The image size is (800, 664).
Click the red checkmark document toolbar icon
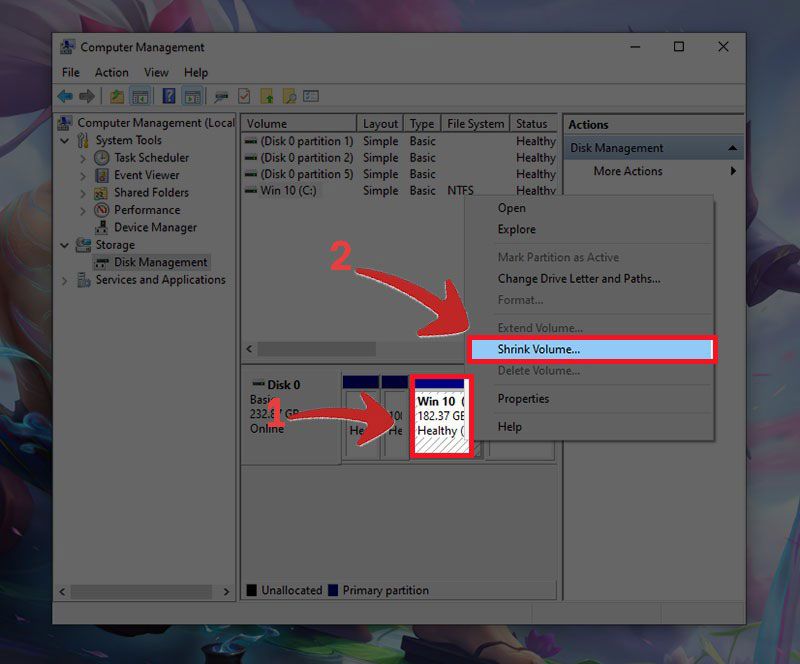[x=244, y=96]
